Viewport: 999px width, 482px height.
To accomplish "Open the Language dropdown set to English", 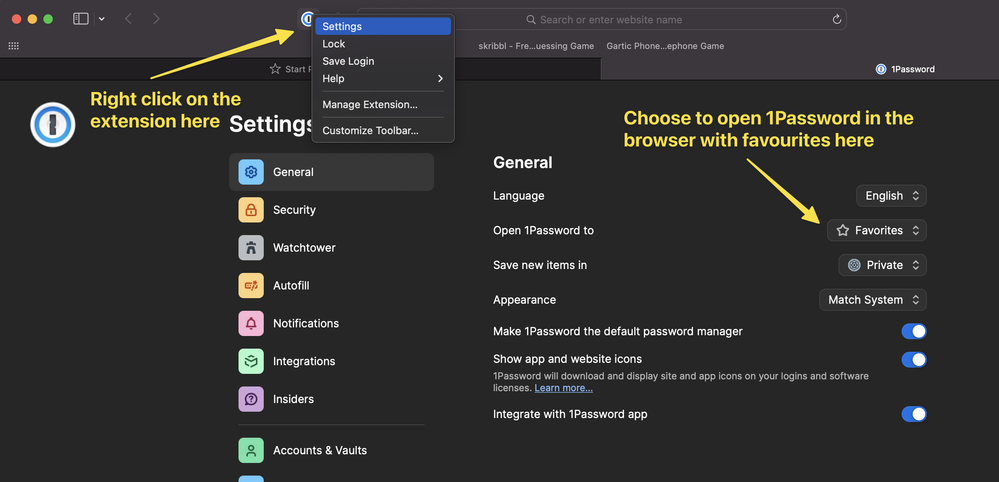I will click(x=891, y=196).
